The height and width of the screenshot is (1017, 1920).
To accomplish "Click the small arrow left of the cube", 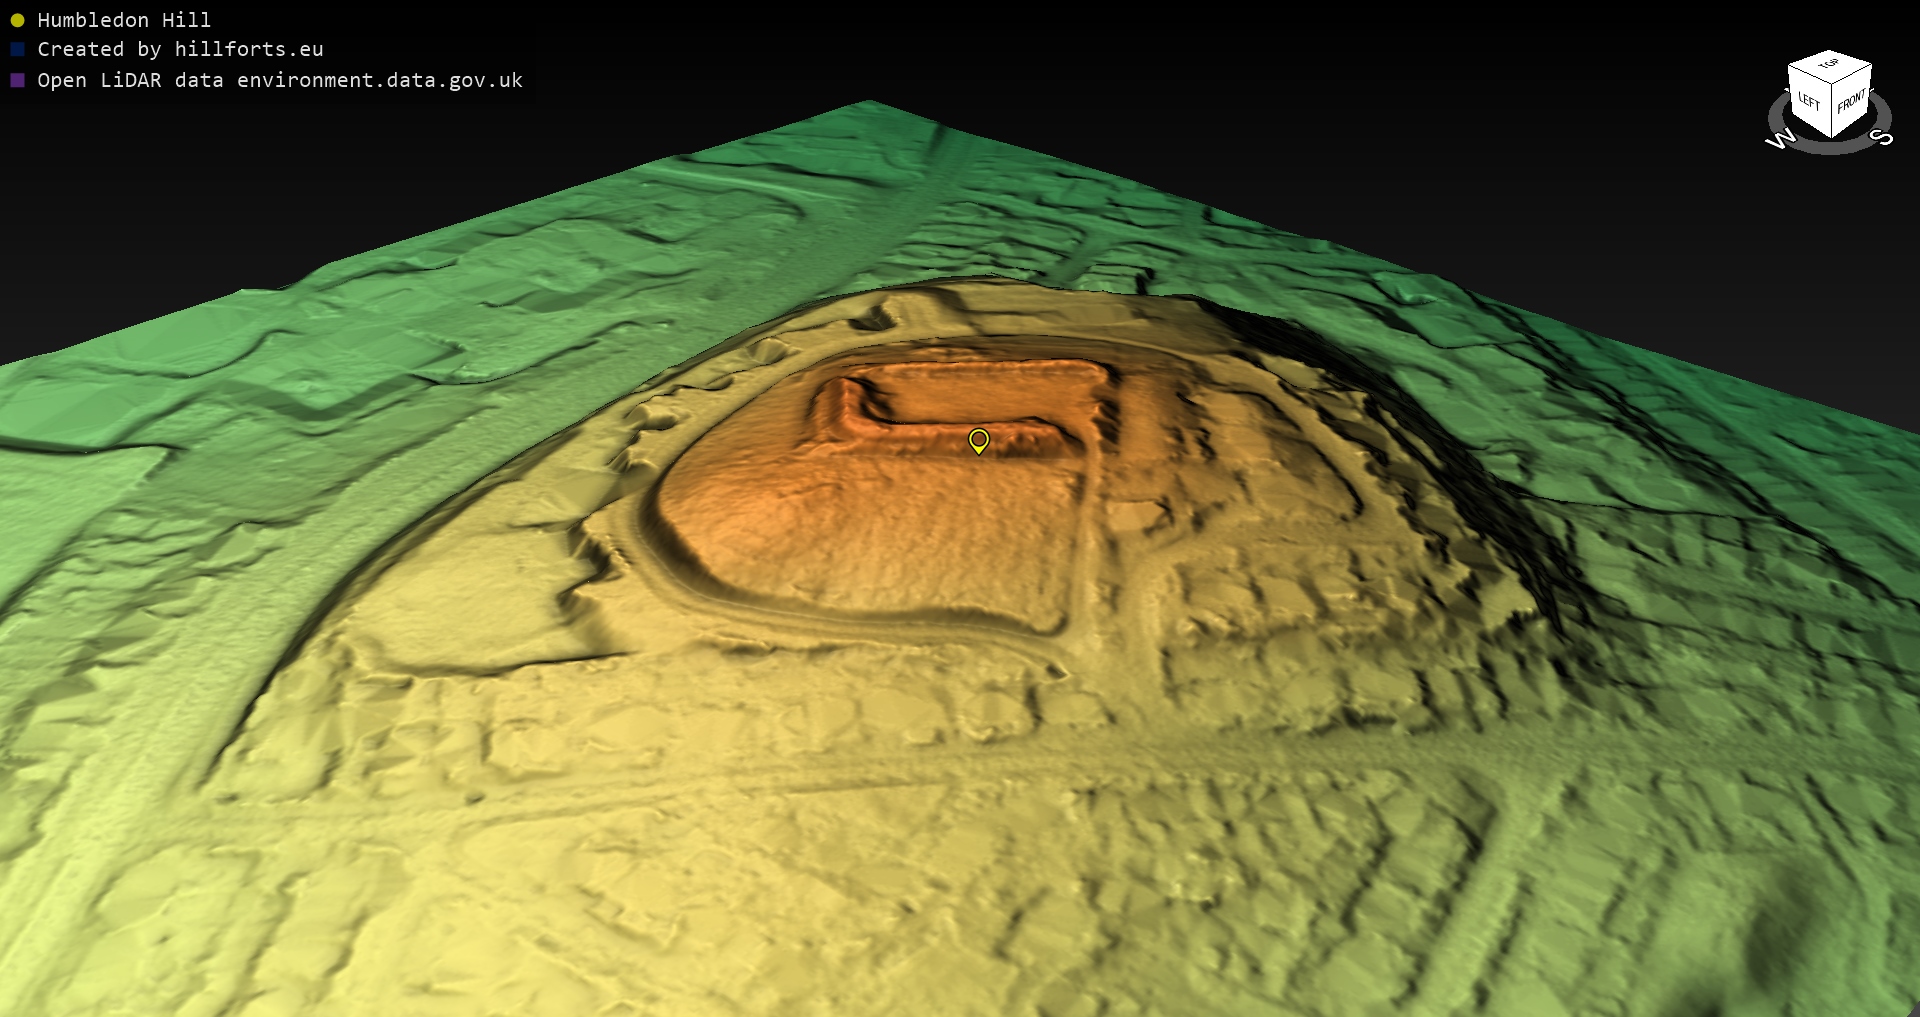I will pos(1789,91).
